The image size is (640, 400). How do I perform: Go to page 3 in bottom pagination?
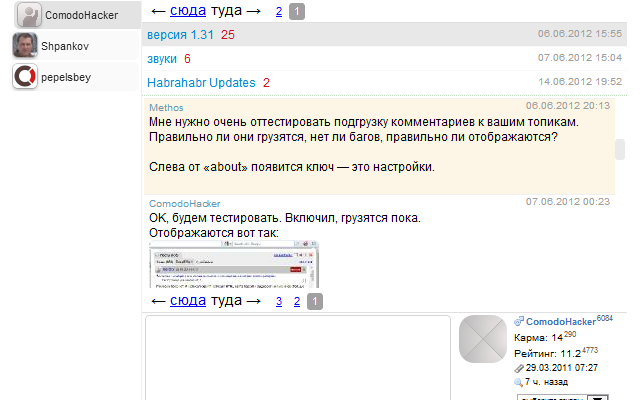[279, 302]
